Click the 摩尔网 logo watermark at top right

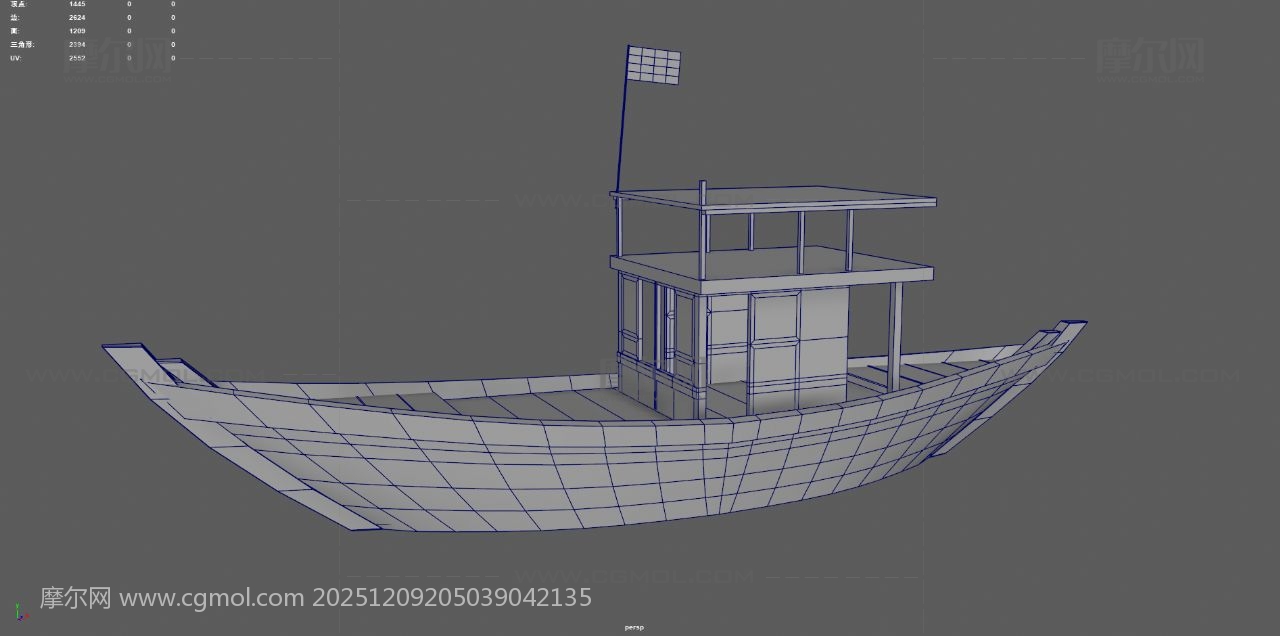1150,55
